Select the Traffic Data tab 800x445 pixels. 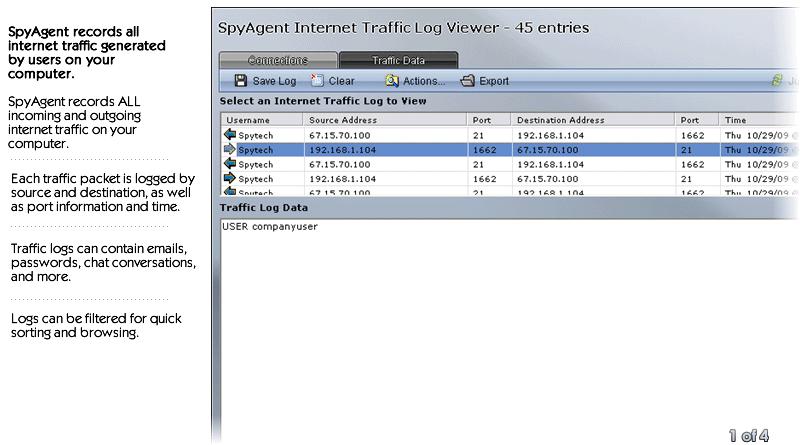tap(398, 60)
